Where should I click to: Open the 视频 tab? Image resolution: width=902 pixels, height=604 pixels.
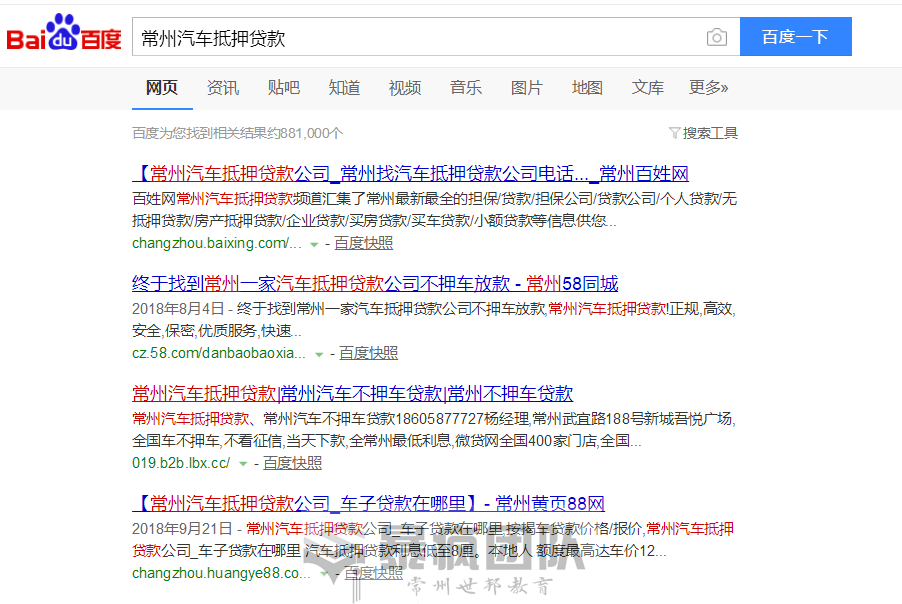click(x=405, y=87)
